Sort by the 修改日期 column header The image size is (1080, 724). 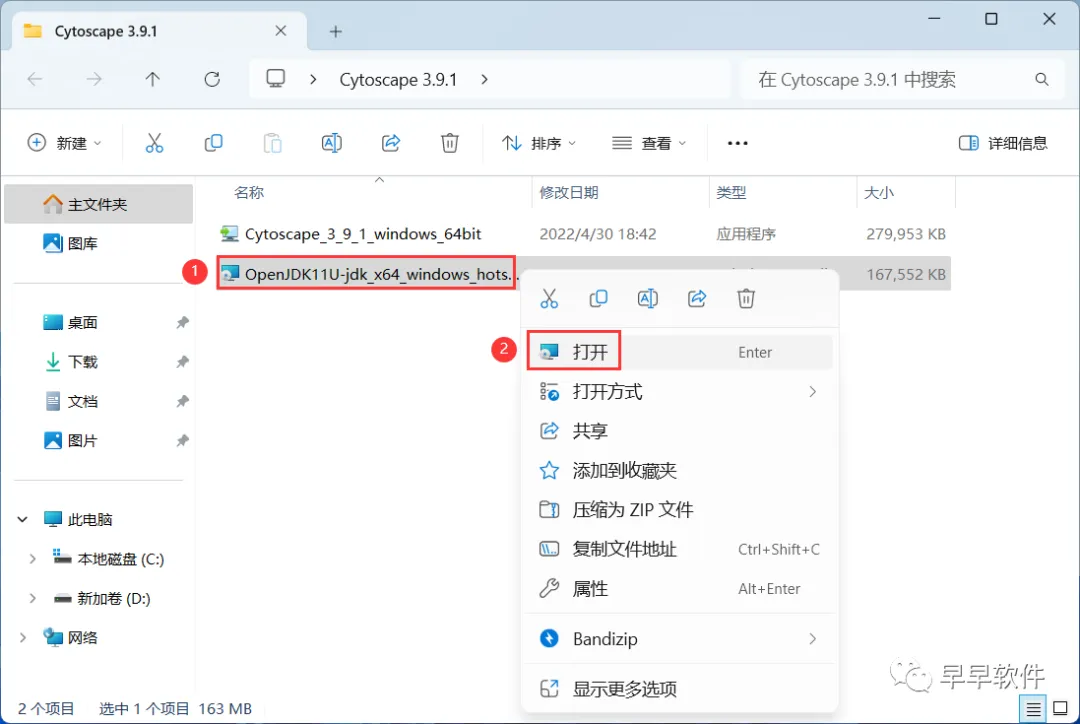[569, 193]
